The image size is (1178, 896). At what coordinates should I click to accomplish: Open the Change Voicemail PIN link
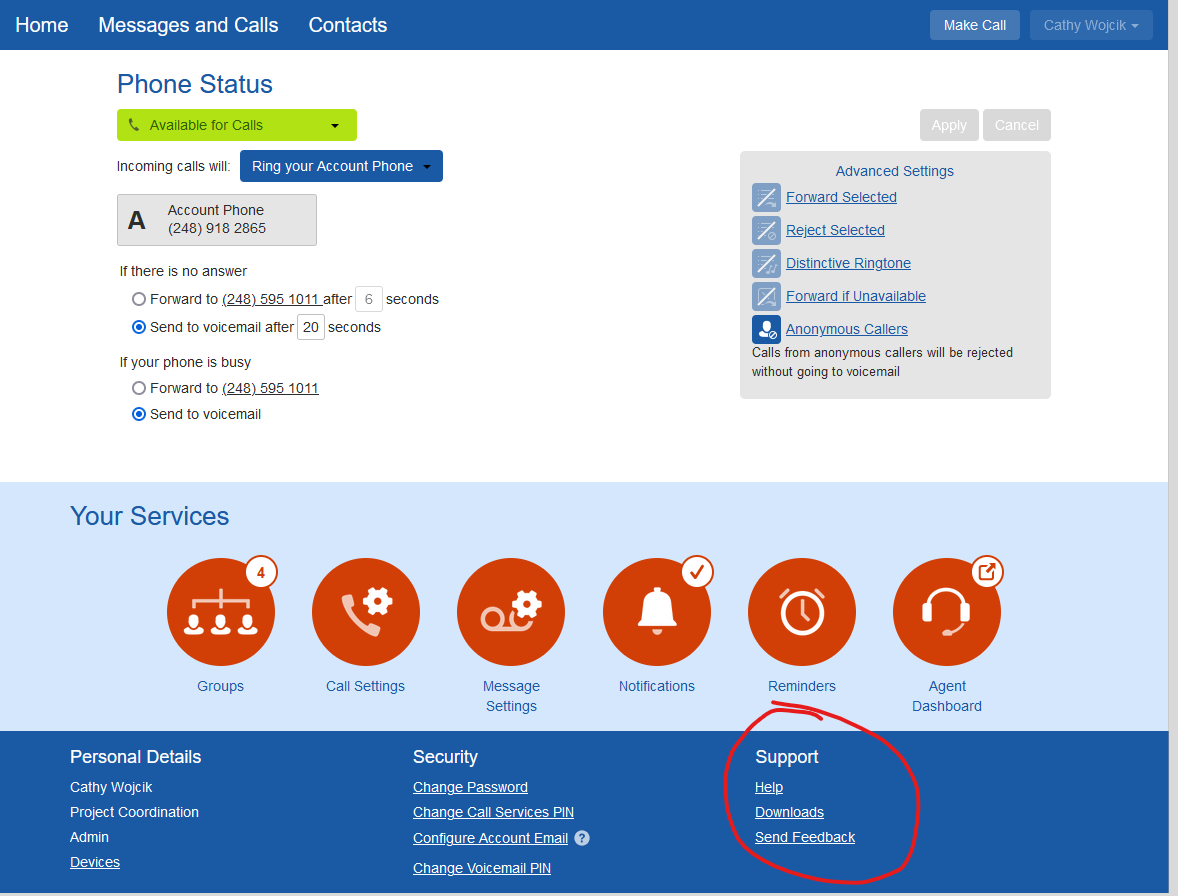click(x=482, y=868)
